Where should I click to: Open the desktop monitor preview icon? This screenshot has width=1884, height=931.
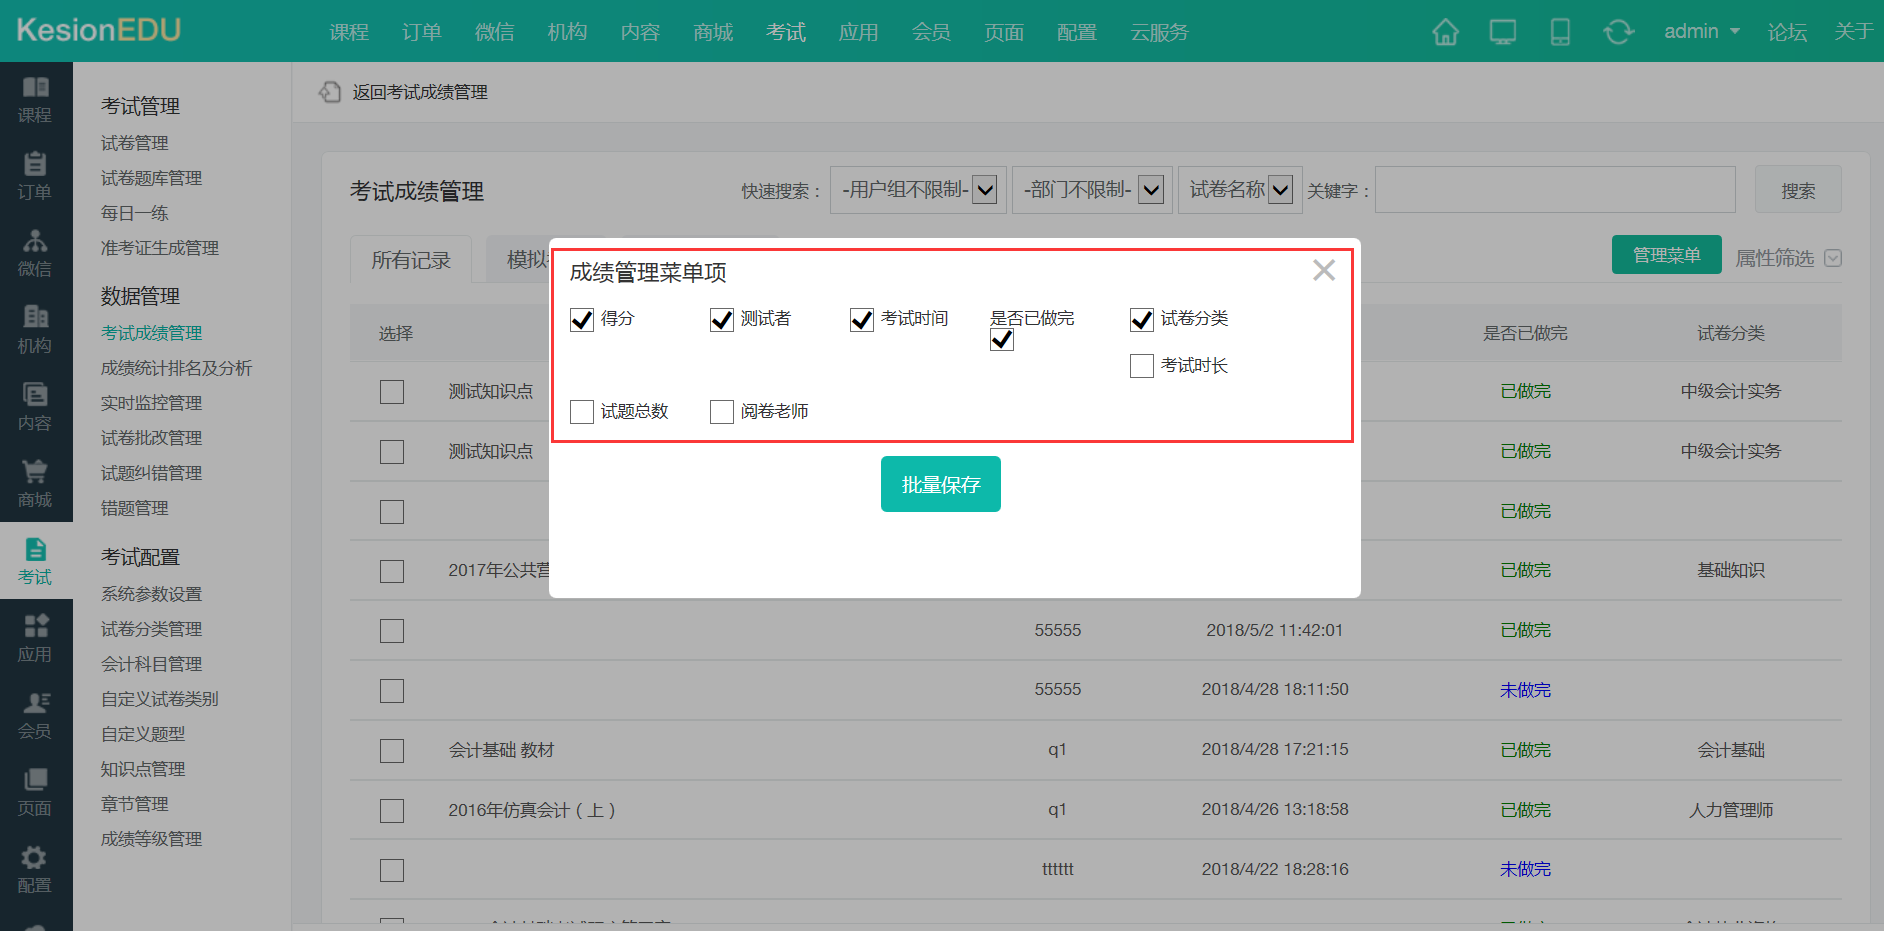[1502, 32]
